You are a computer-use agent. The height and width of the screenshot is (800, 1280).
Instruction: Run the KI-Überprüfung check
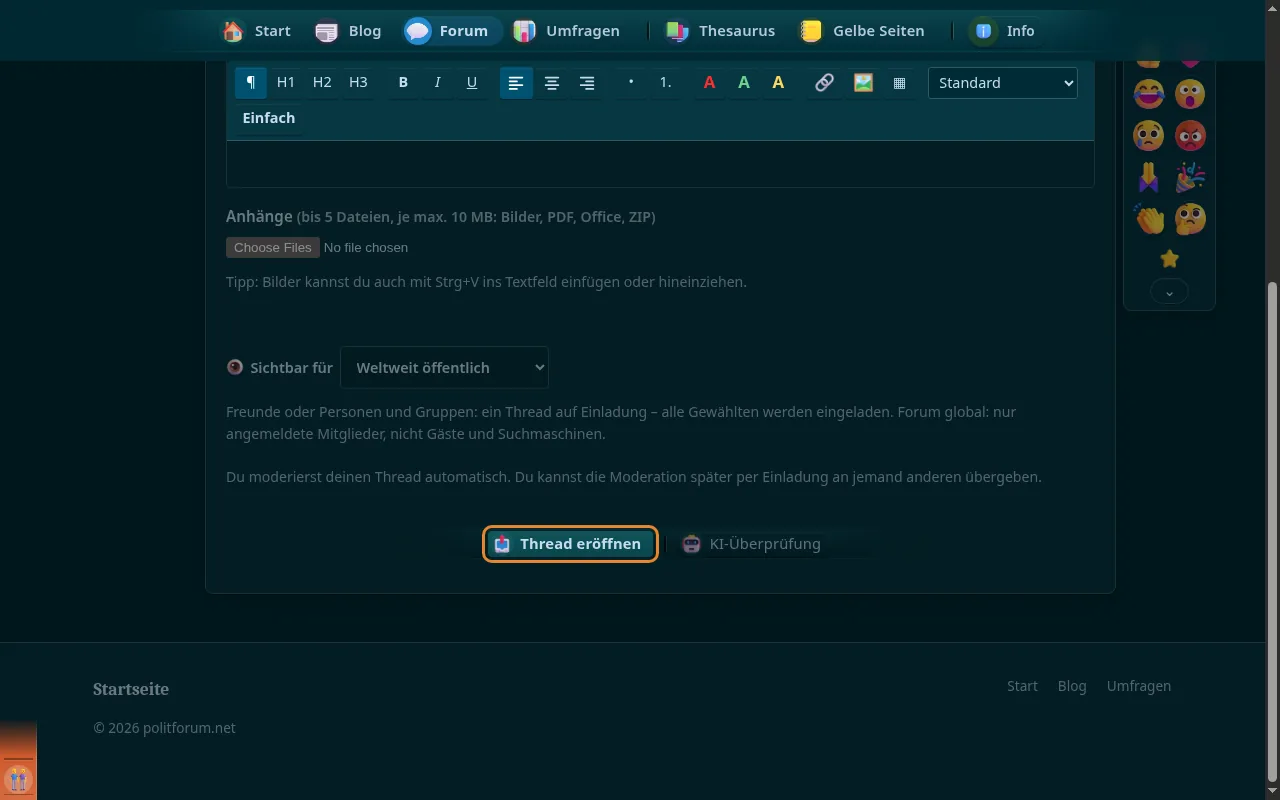coord(752,544)
